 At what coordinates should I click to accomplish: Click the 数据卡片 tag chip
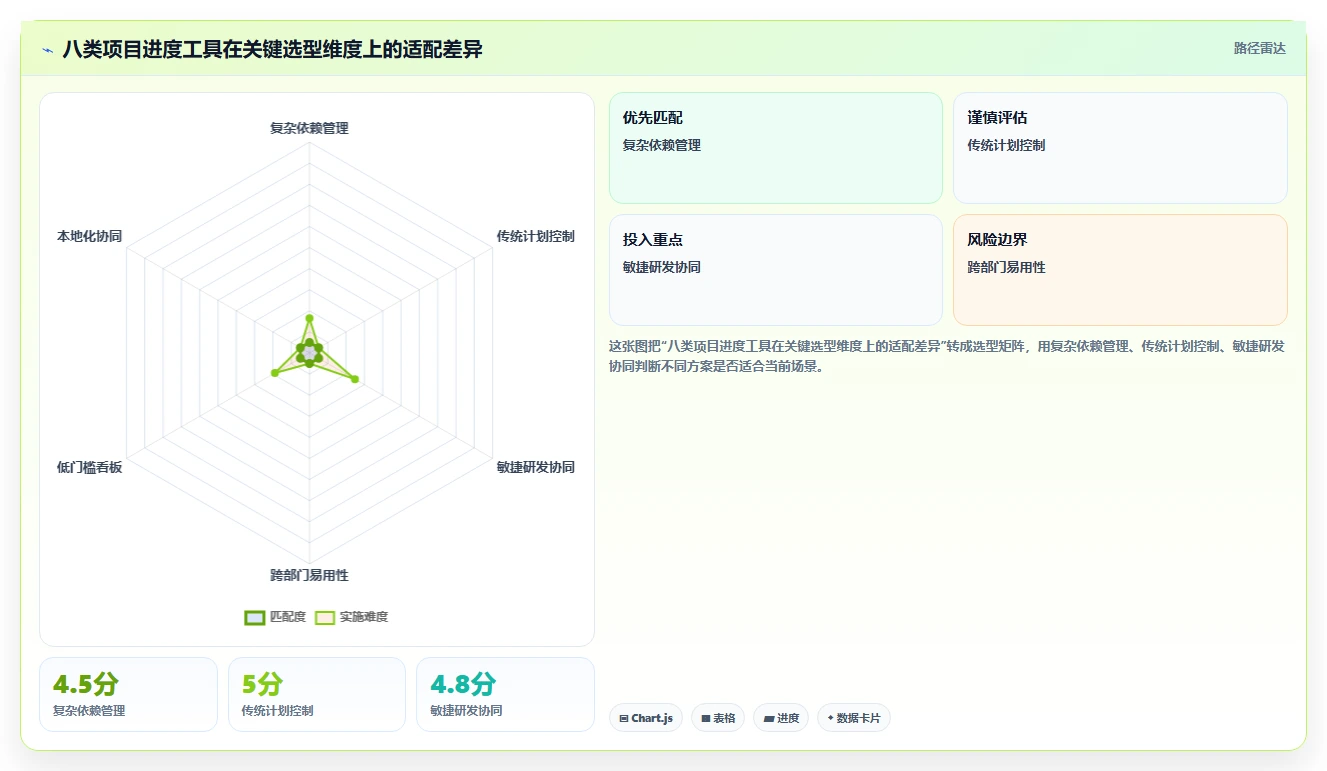coord(853,718)
